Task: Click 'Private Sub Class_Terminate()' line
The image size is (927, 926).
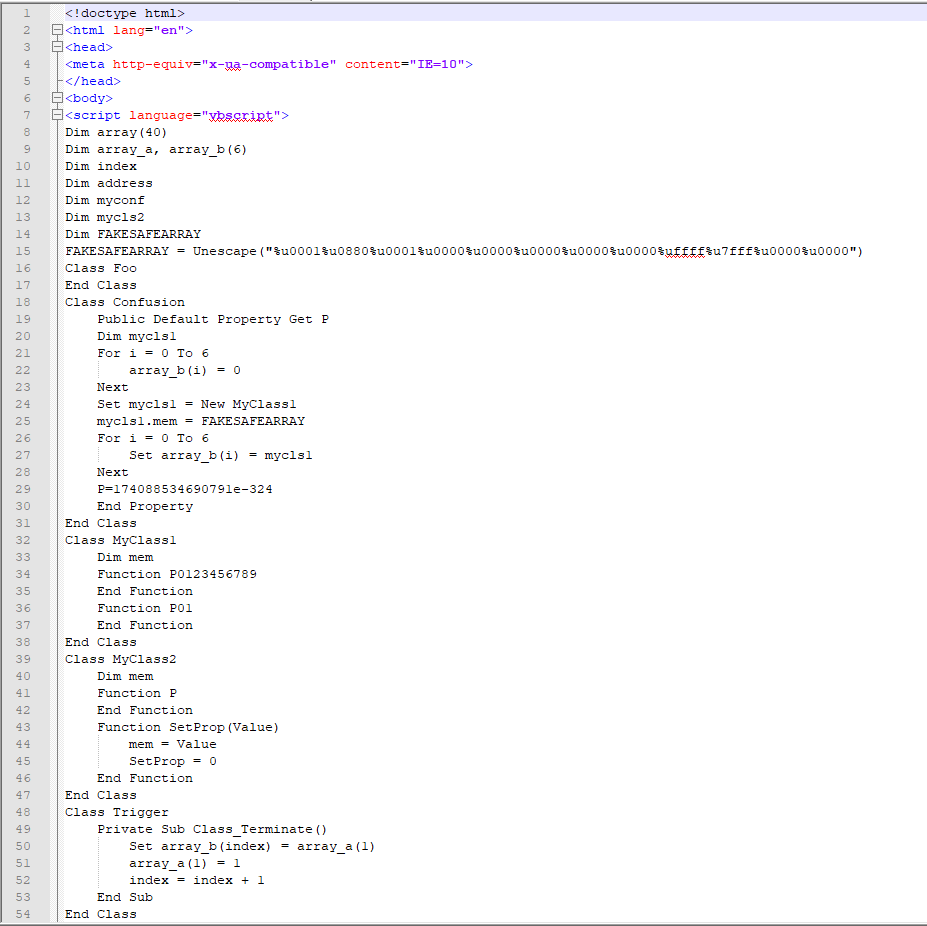Action: coord(212,829)
